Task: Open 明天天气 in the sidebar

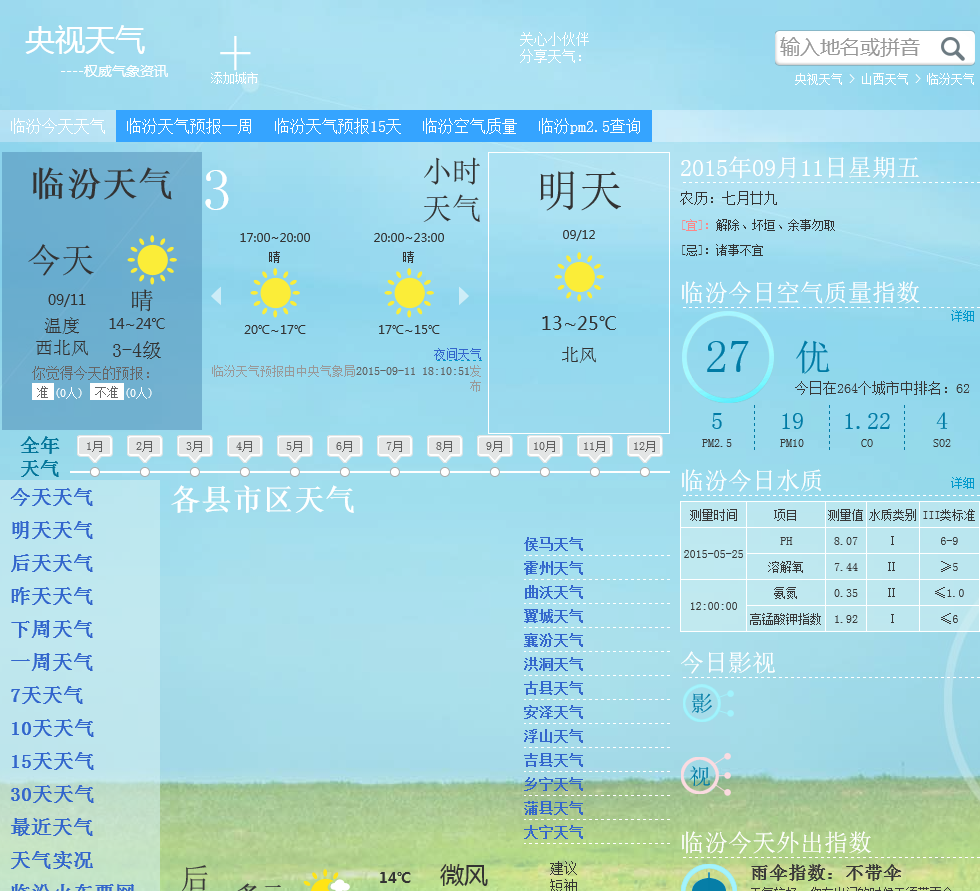Action: click(x=52, y=530)
